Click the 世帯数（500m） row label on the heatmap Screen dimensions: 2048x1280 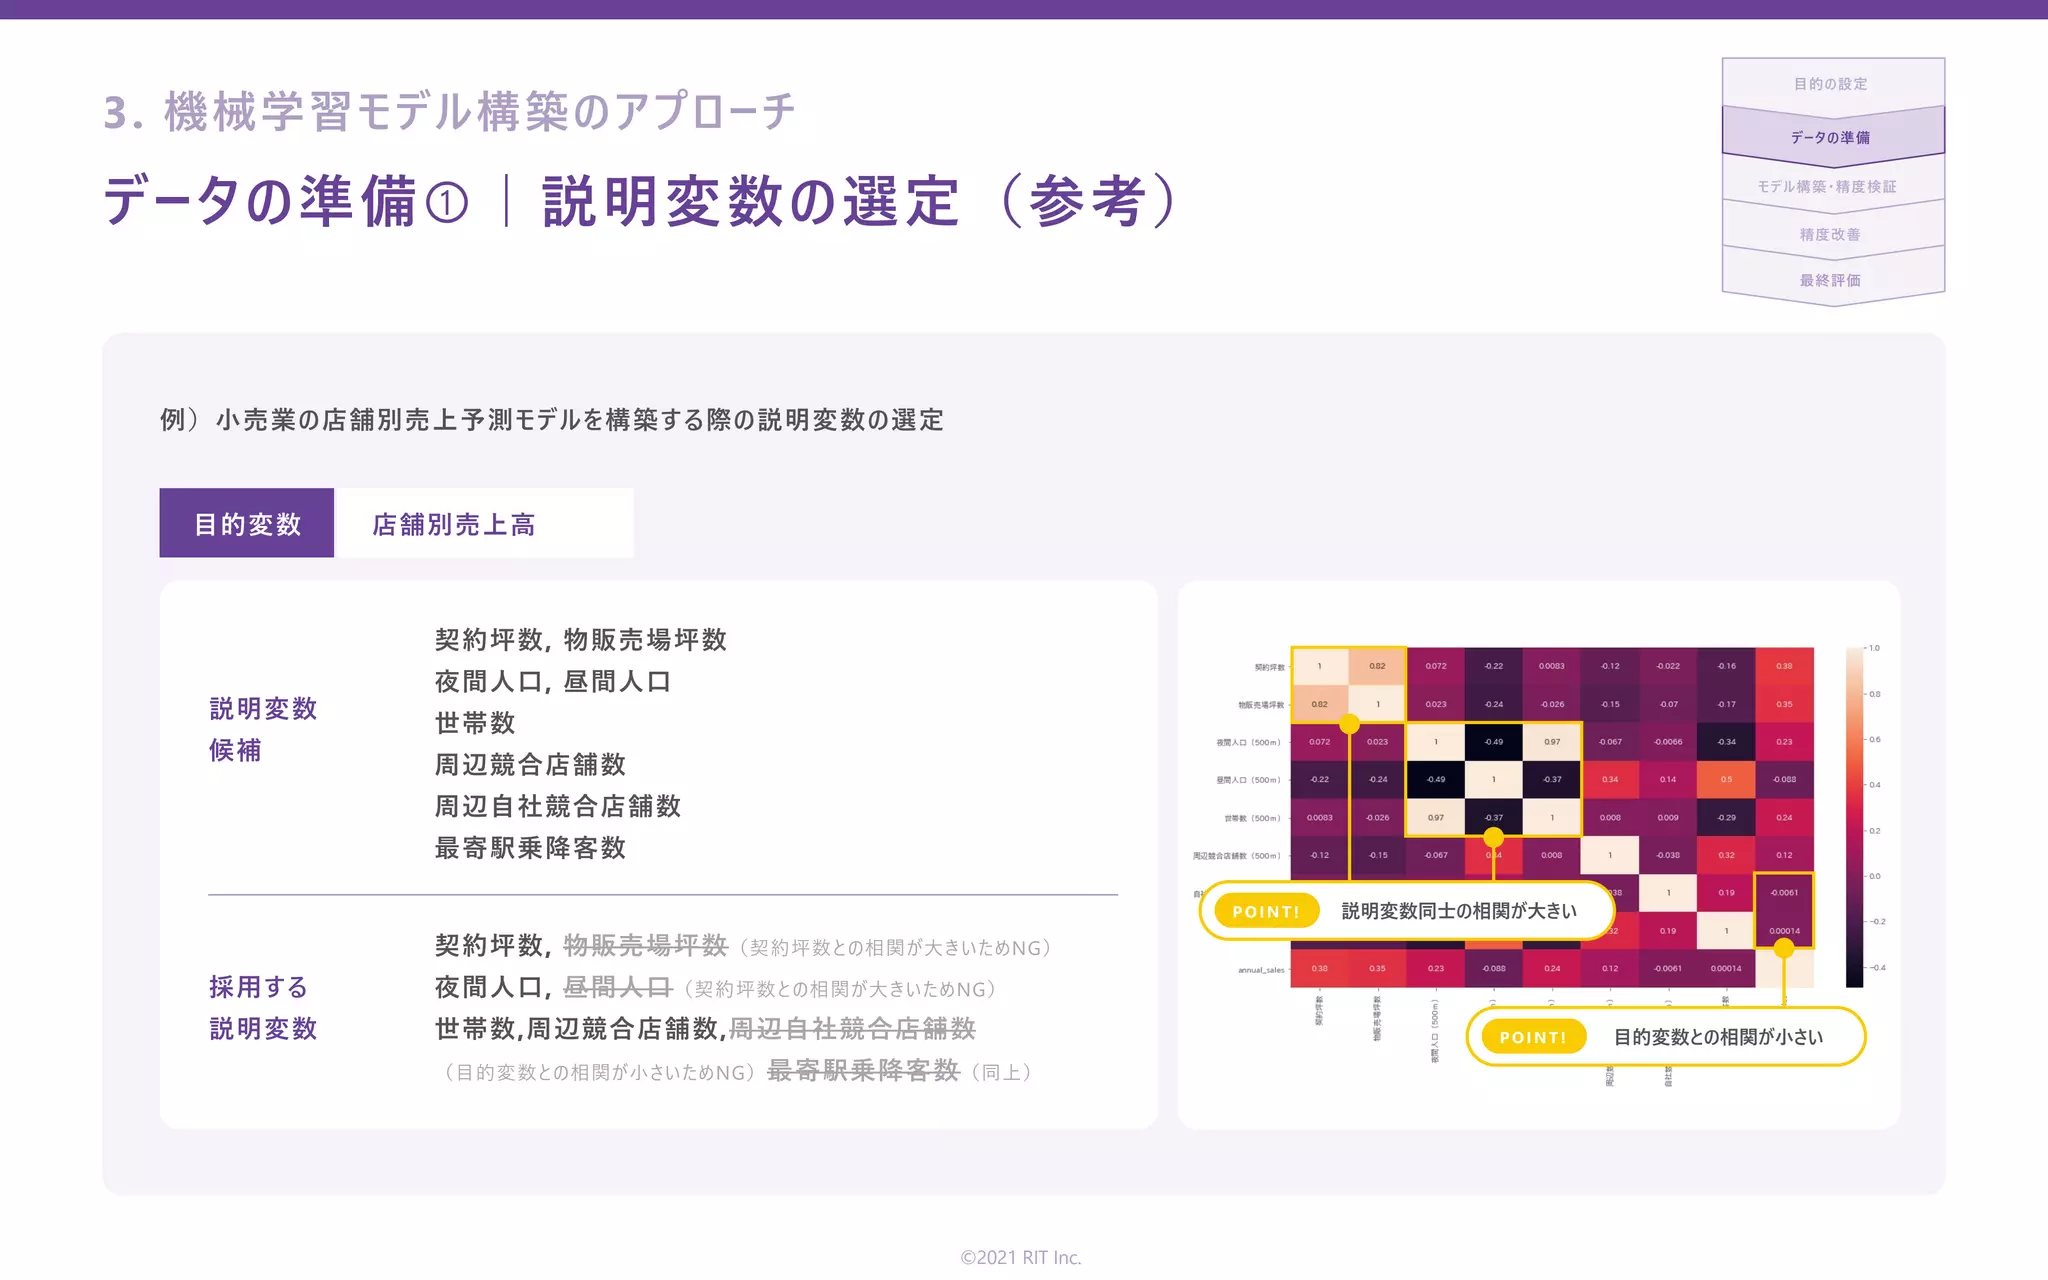pos(1252,818)
